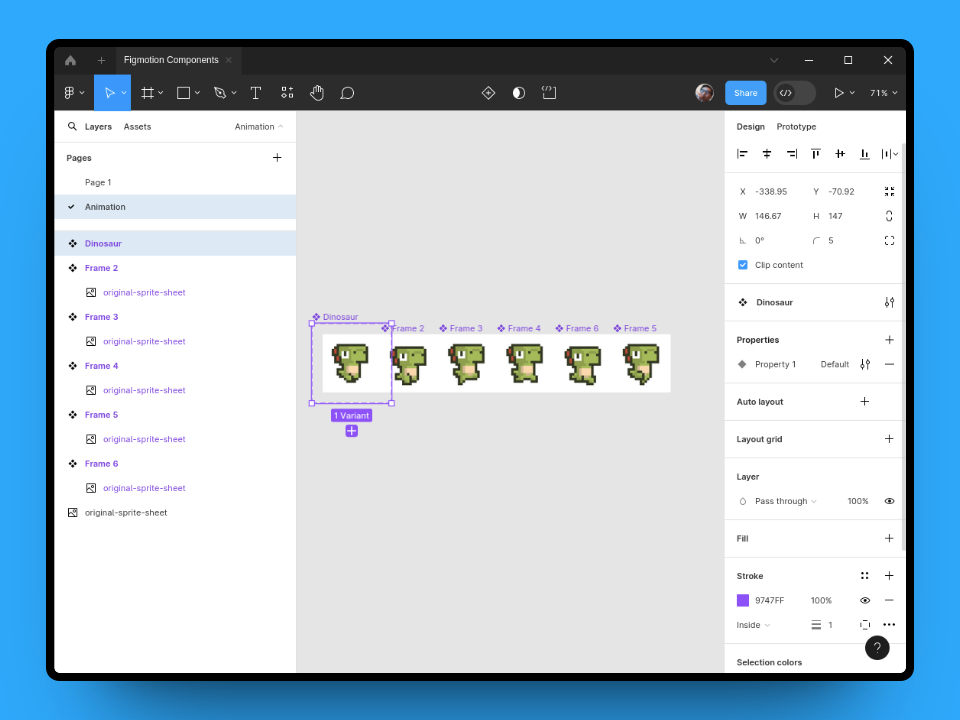Edit the width W field
The height and width of the screenshot is (720, 960).
(x=768, y=216)
